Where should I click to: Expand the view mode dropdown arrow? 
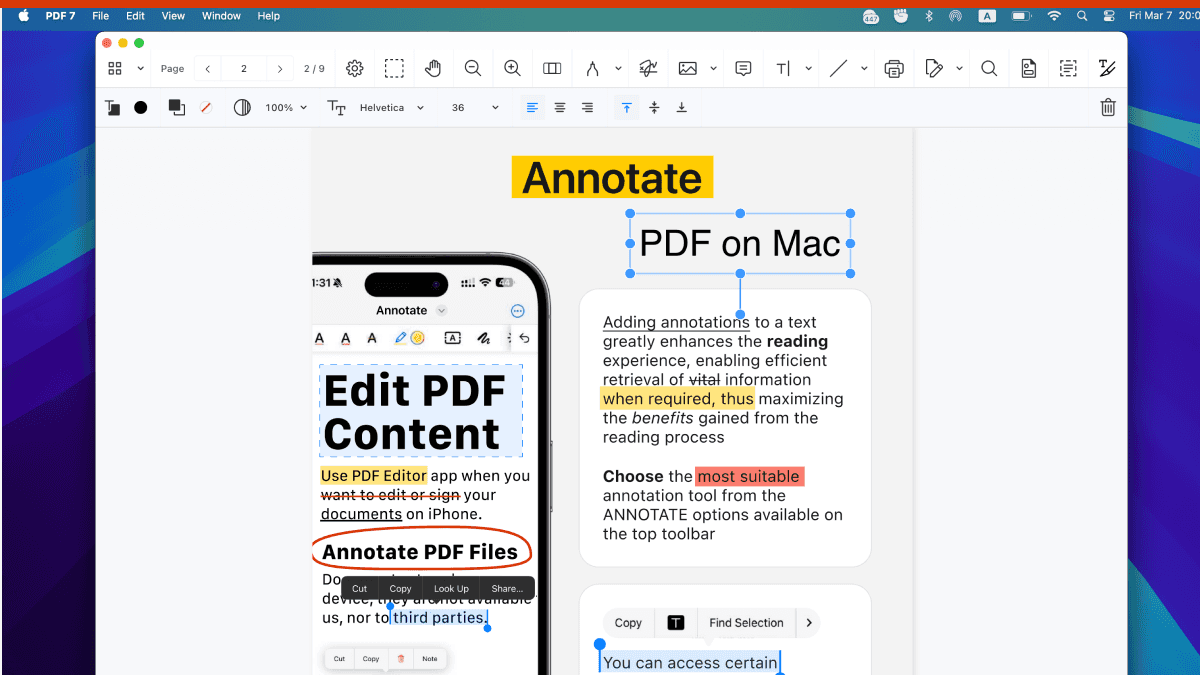coord(140,68)
